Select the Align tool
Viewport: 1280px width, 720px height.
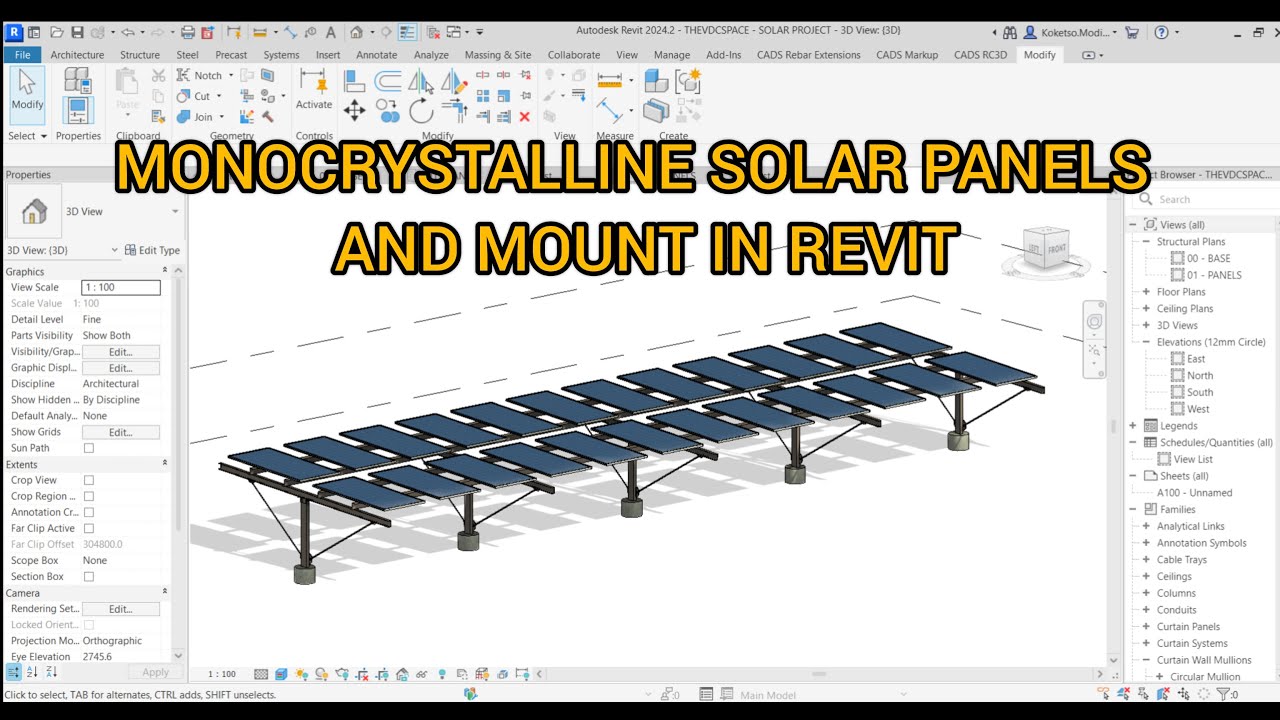[x=354, y=81]
